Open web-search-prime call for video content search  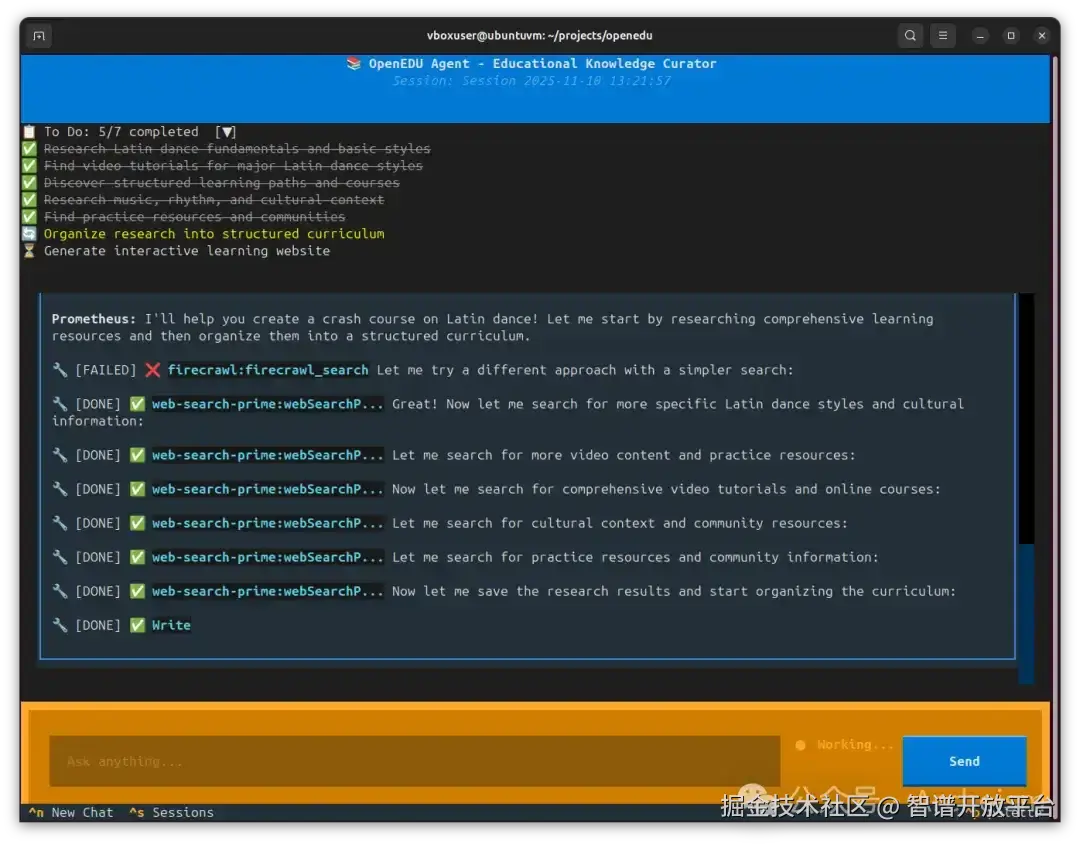coord(267,455)
